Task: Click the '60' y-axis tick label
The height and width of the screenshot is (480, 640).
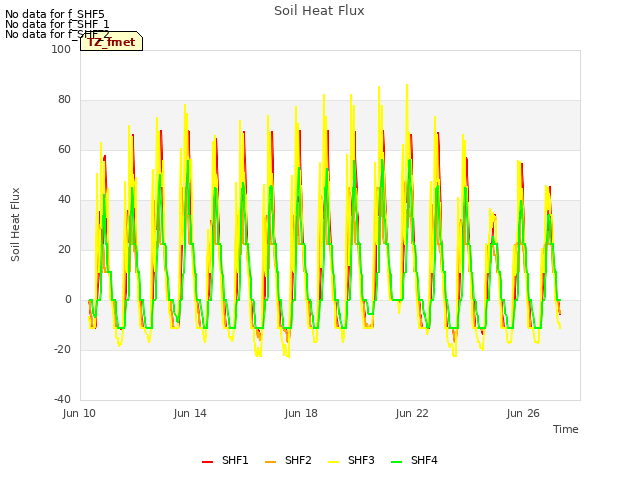Action: 64,149
